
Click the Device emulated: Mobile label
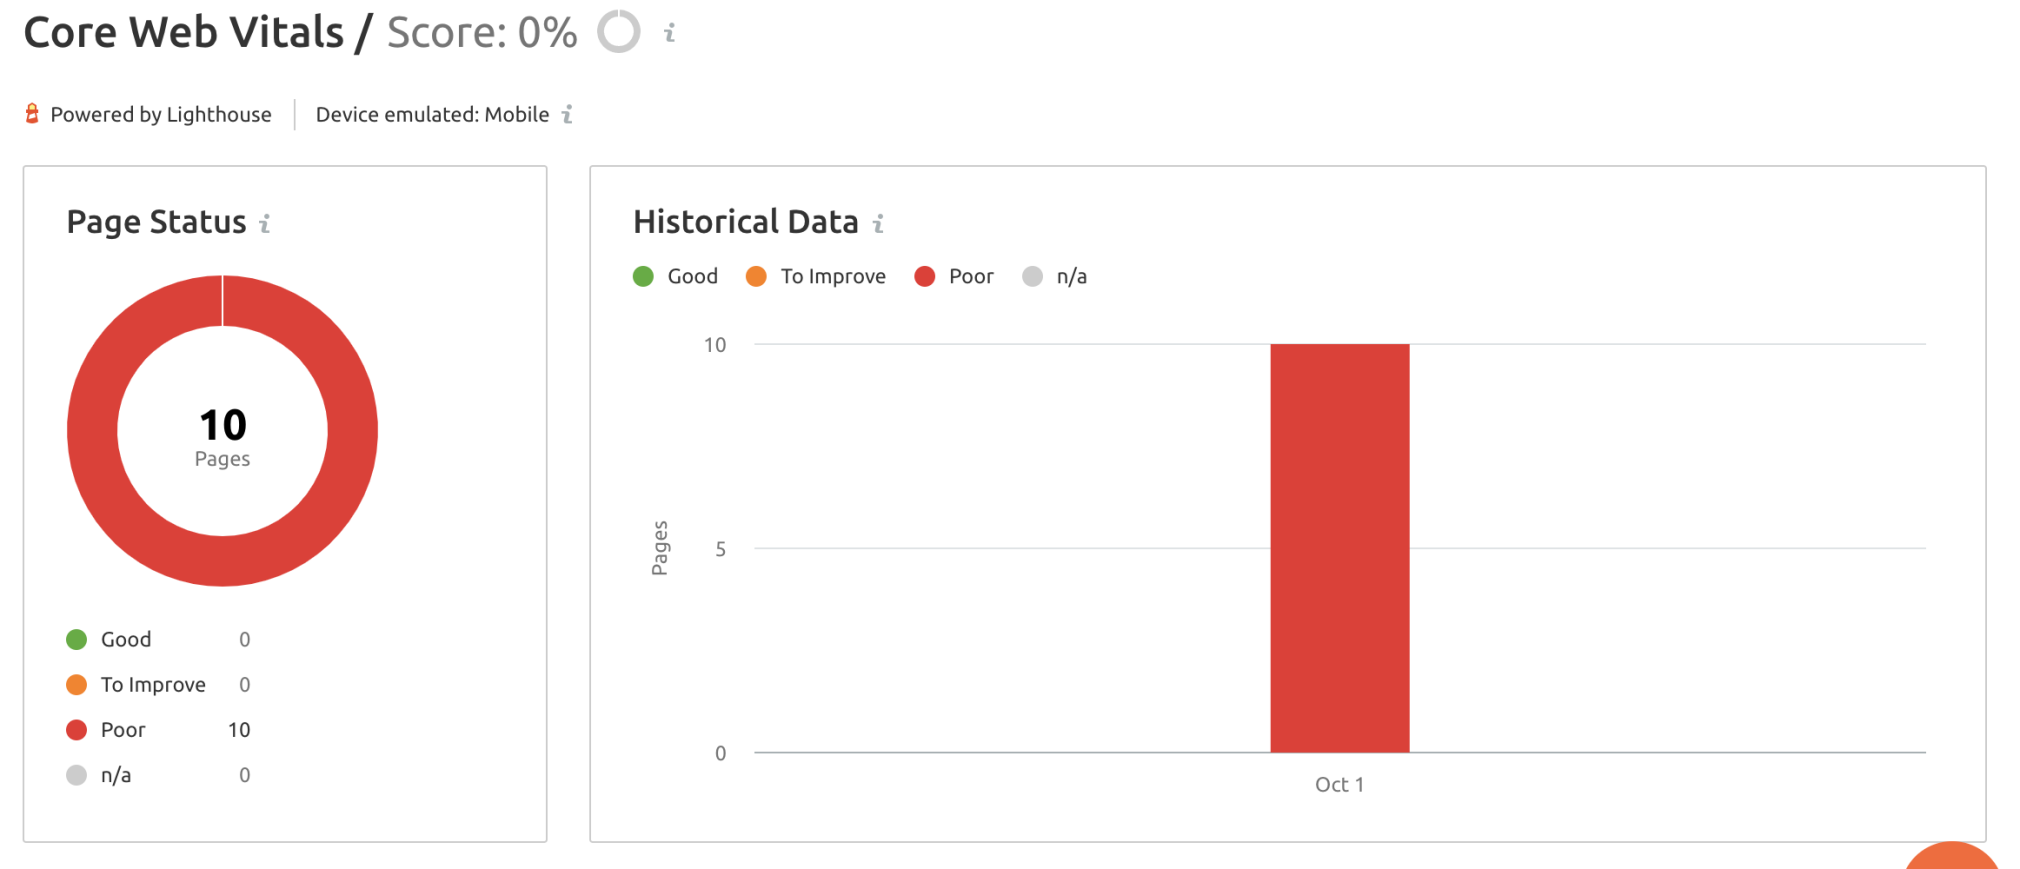pyautogui.click(x=433, y=115)
